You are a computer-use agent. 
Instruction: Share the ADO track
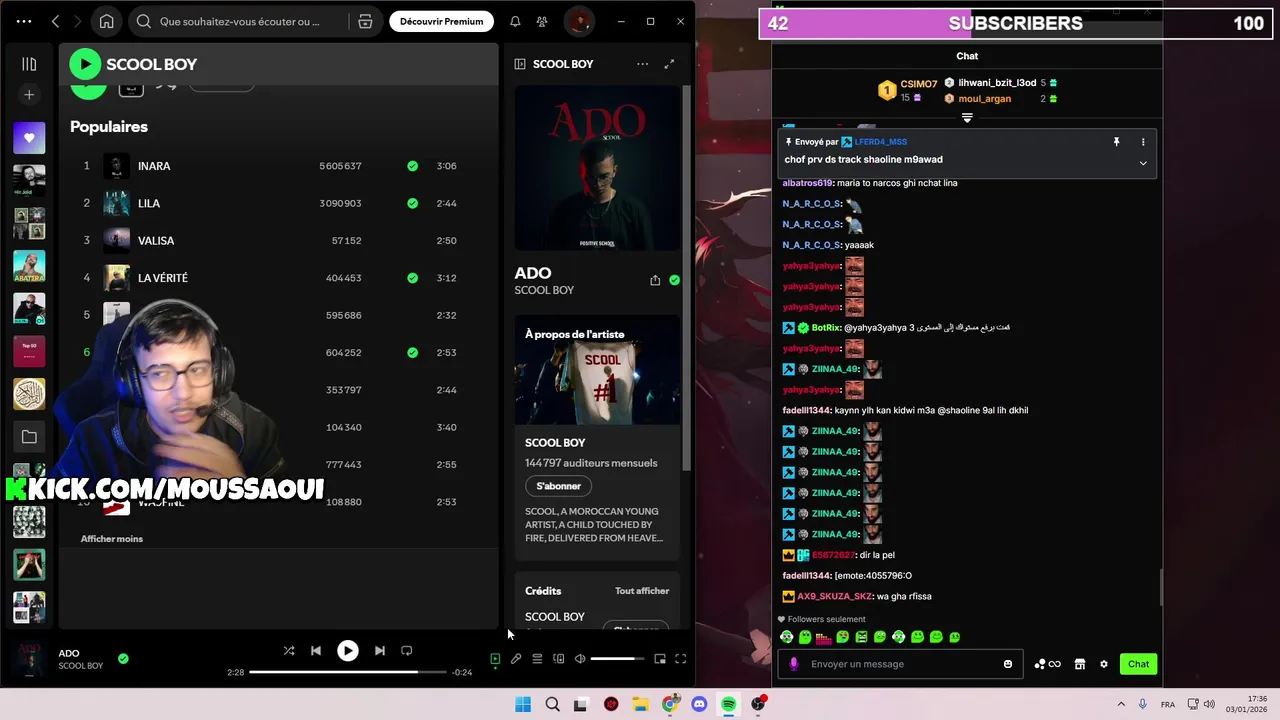point(655,281)
